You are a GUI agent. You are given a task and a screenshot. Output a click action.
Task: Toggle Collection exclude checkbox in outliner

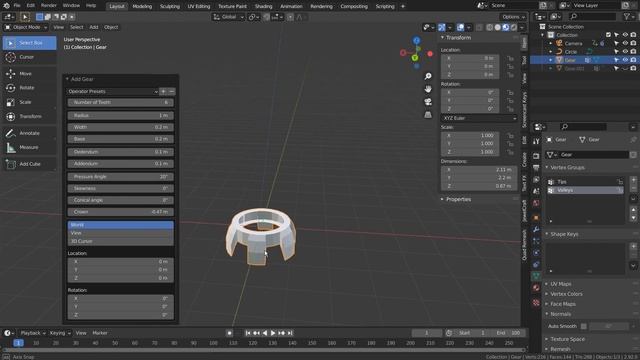point(608,35)
